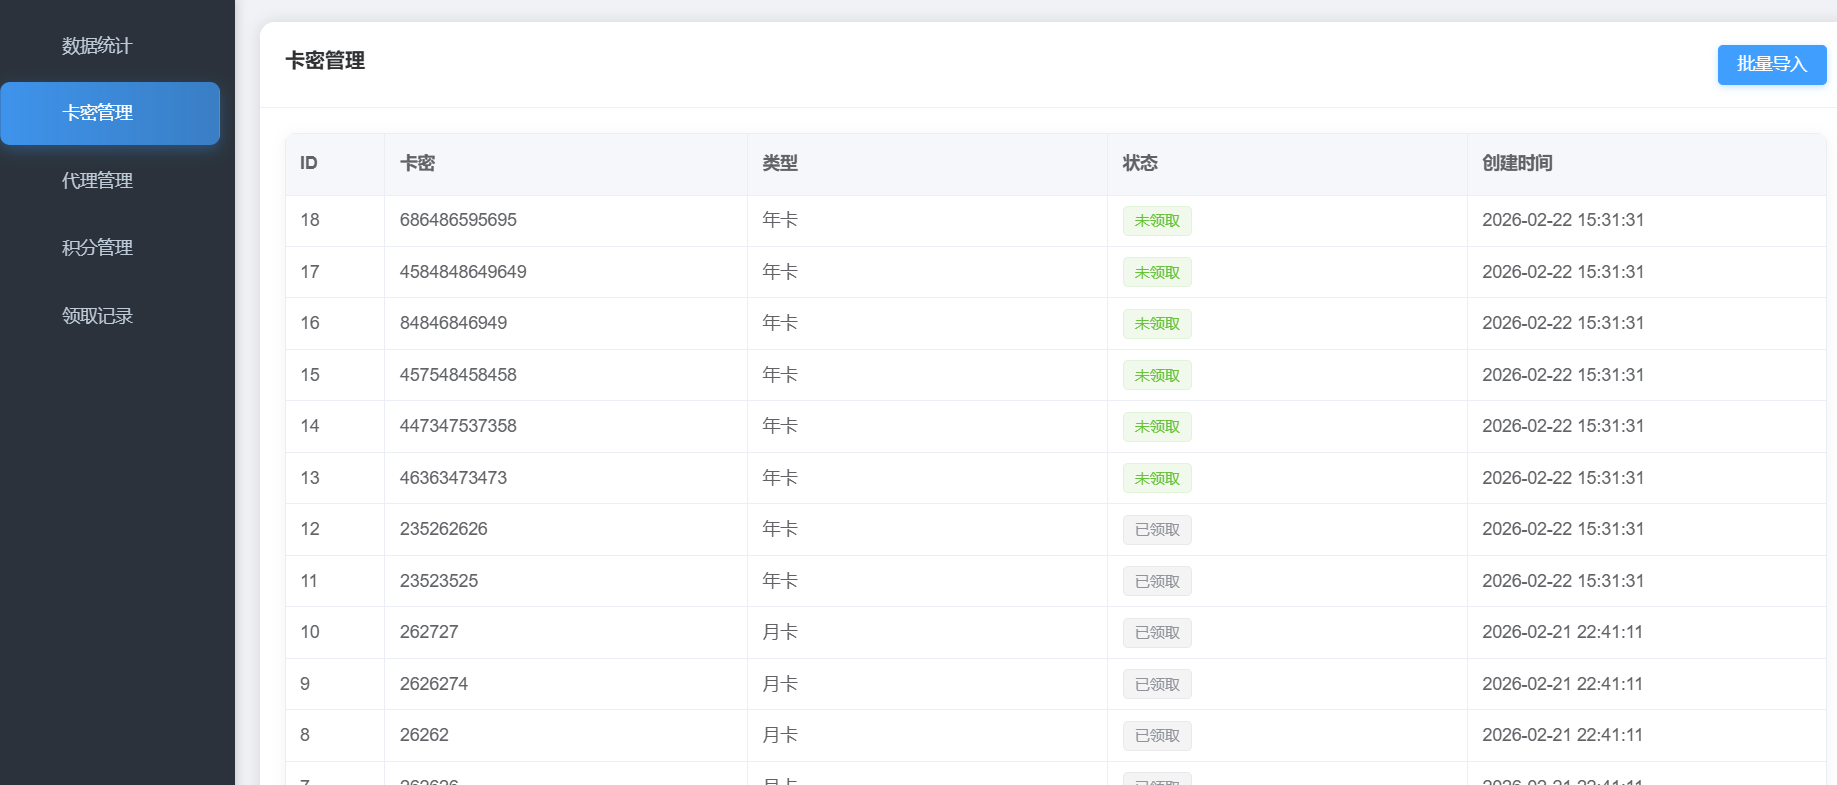Select the 月卡 type cell for ID 9

point(780,684)
